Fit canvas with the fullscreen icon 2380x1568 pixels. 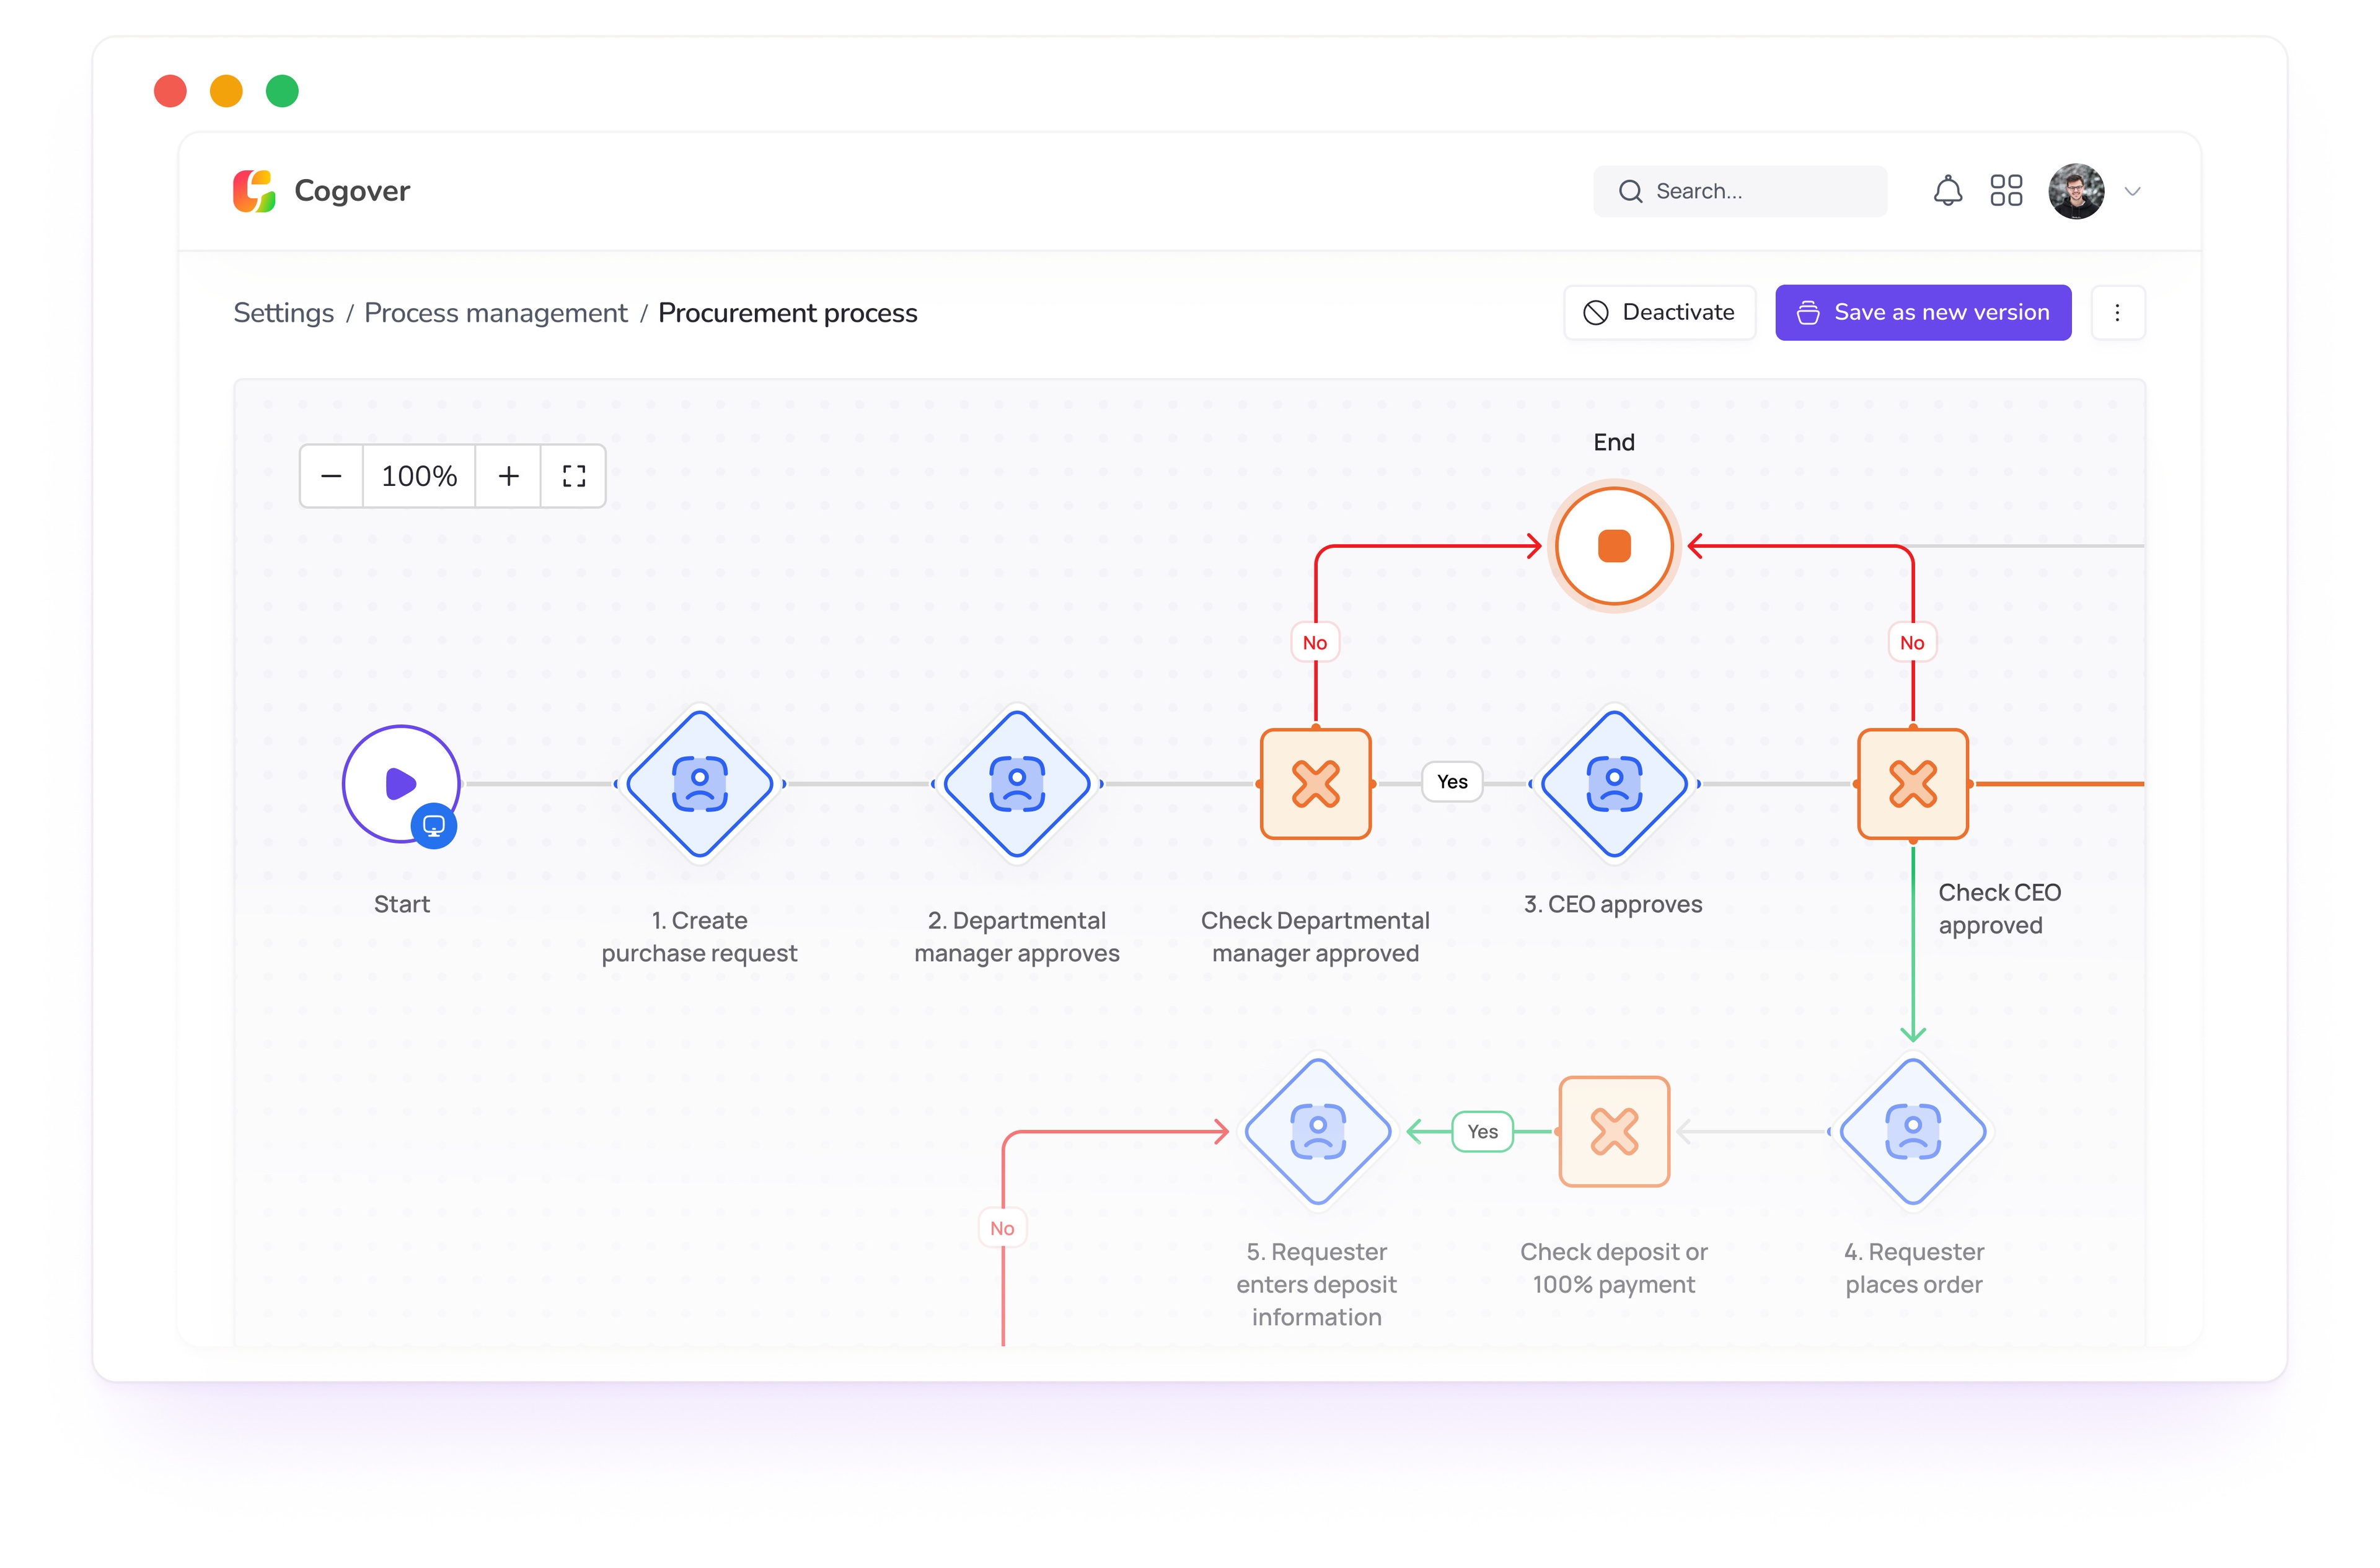[x=573, y=476]
